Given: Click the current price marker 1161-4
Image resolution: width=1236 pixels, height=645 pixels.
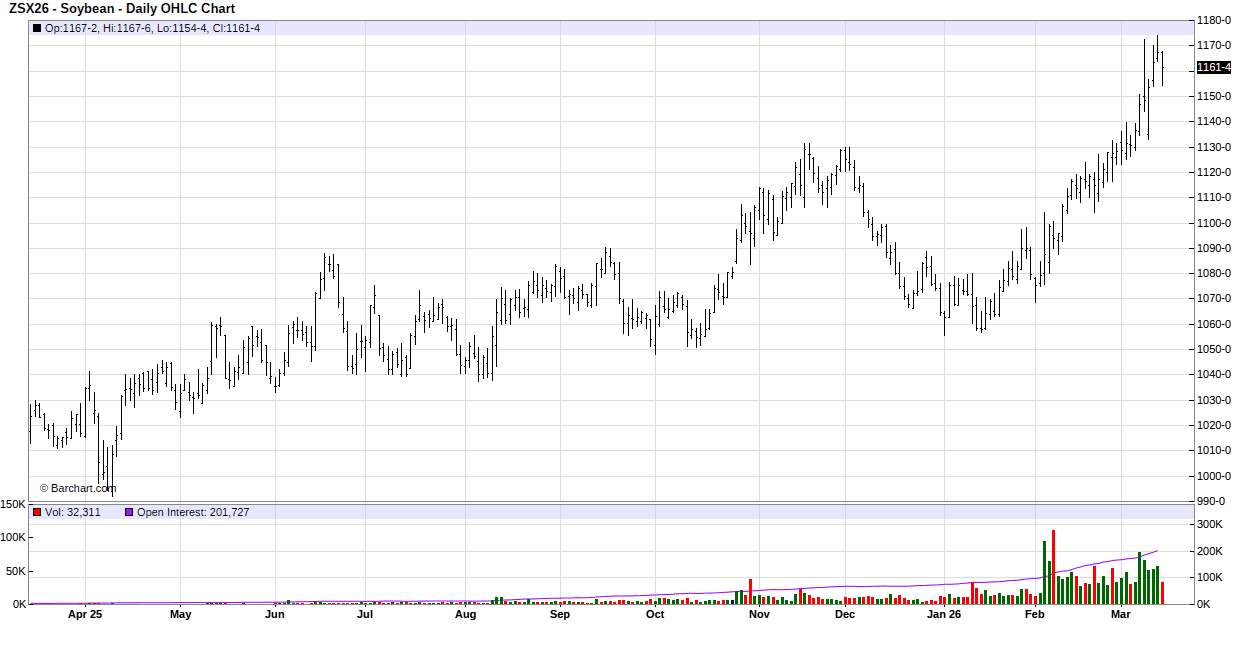Looking at the screenshot, I should [x=1213, y=67].
